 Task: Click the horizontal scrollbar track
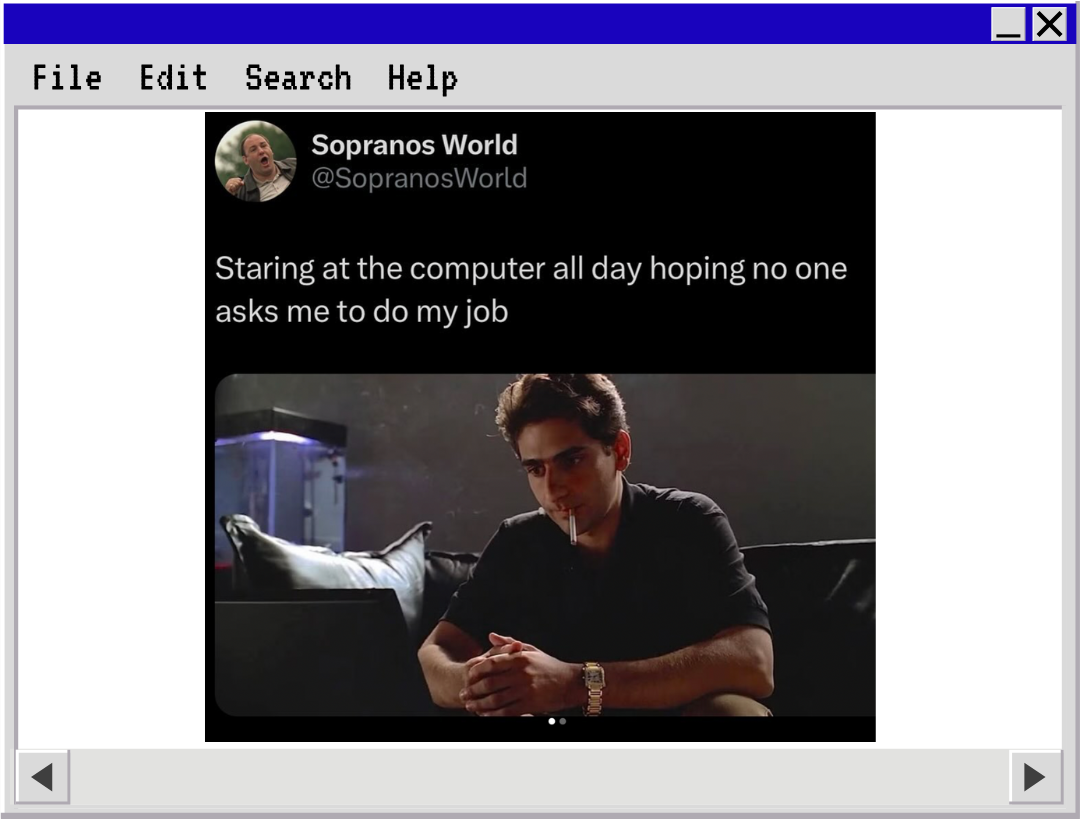pyautogui.click(x=539, y=777)
